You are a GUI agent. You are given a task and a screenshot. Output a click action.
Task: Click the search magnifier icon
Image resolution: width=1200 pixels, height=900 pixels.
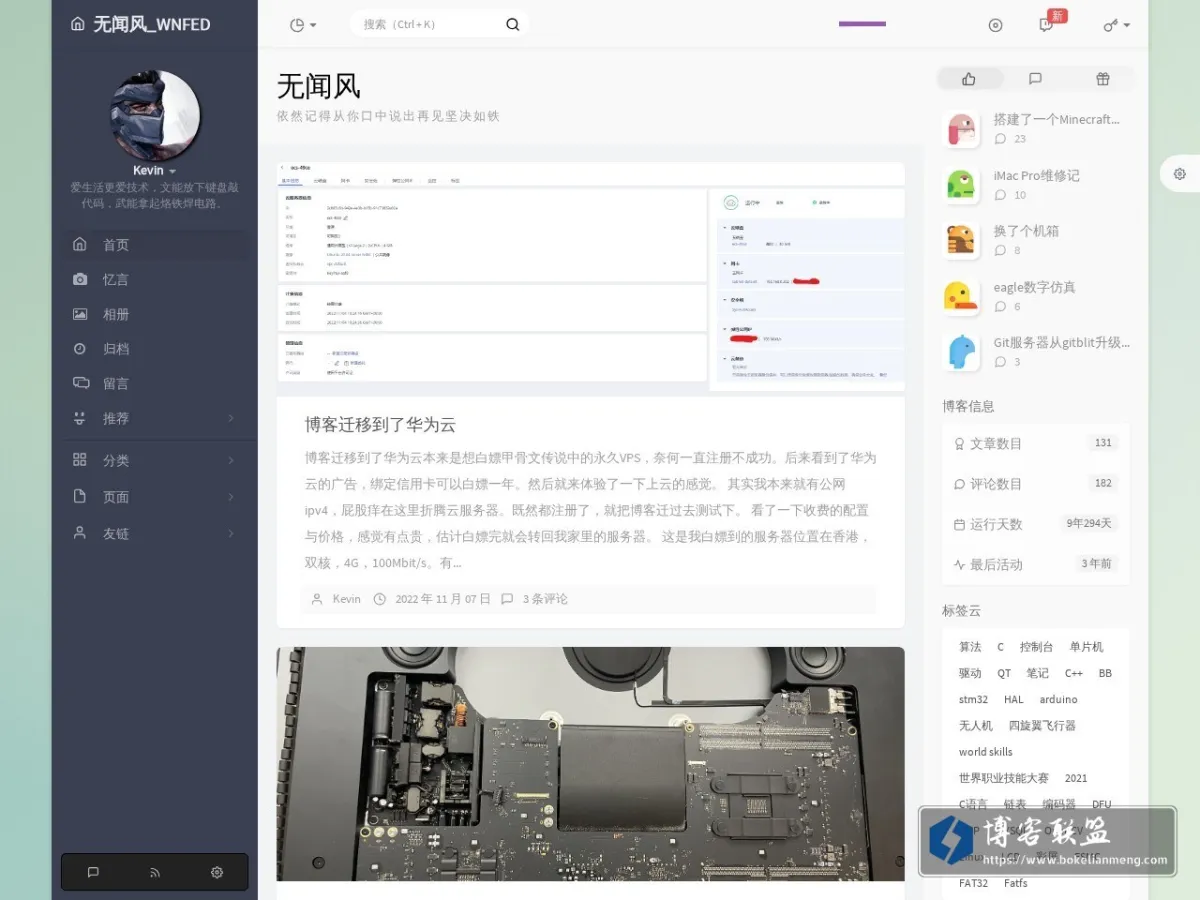(513, 25)
